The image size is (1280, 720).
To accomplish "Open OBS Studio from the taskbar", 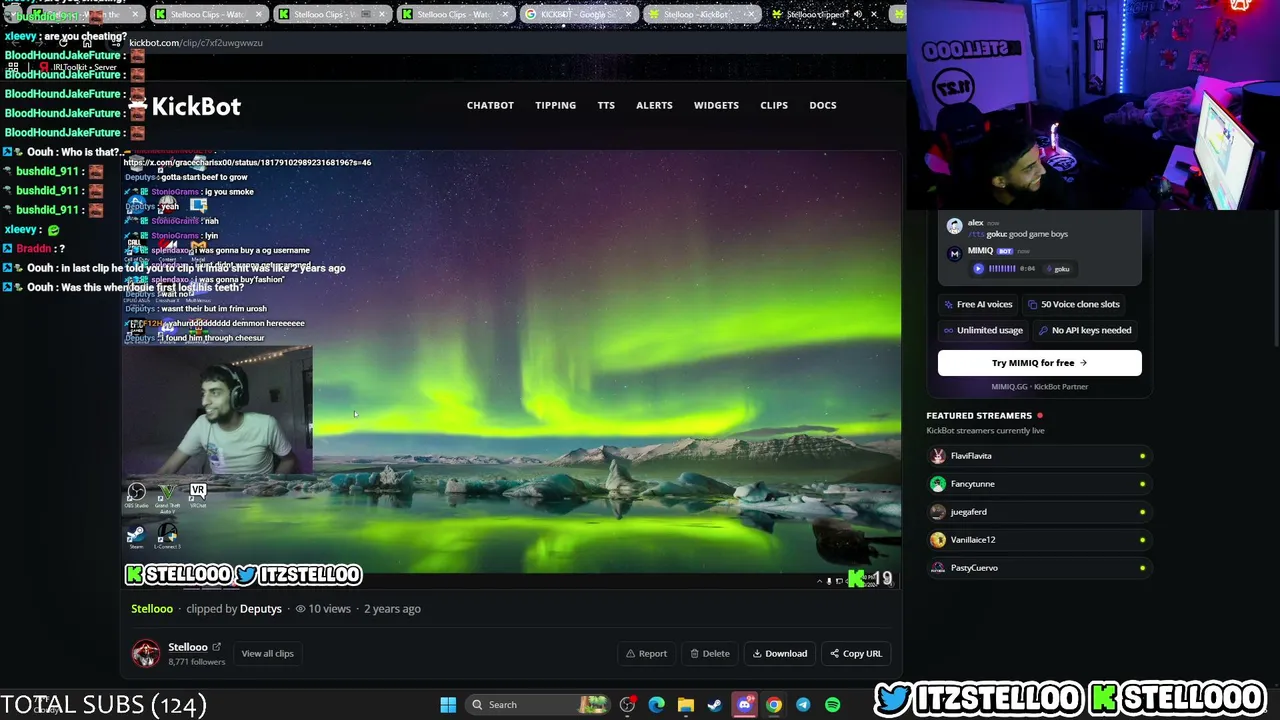I will pos(627,705).
